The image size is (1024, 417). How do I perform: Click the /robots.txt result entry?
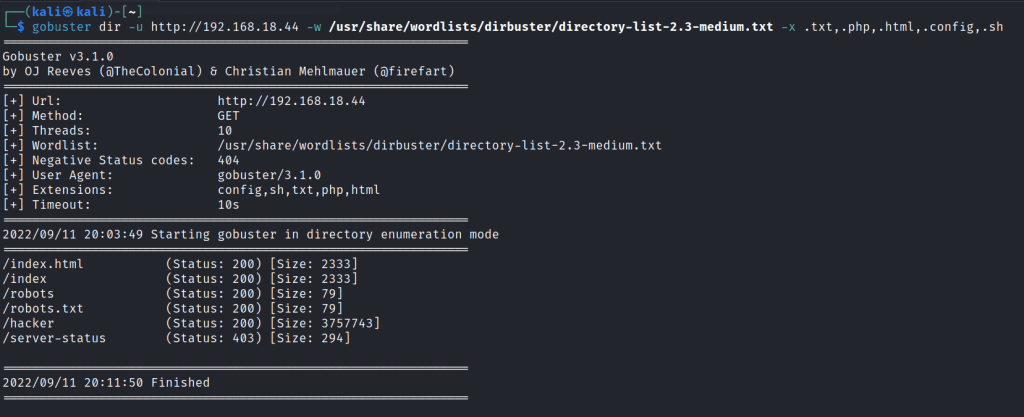tap(44, 308)
